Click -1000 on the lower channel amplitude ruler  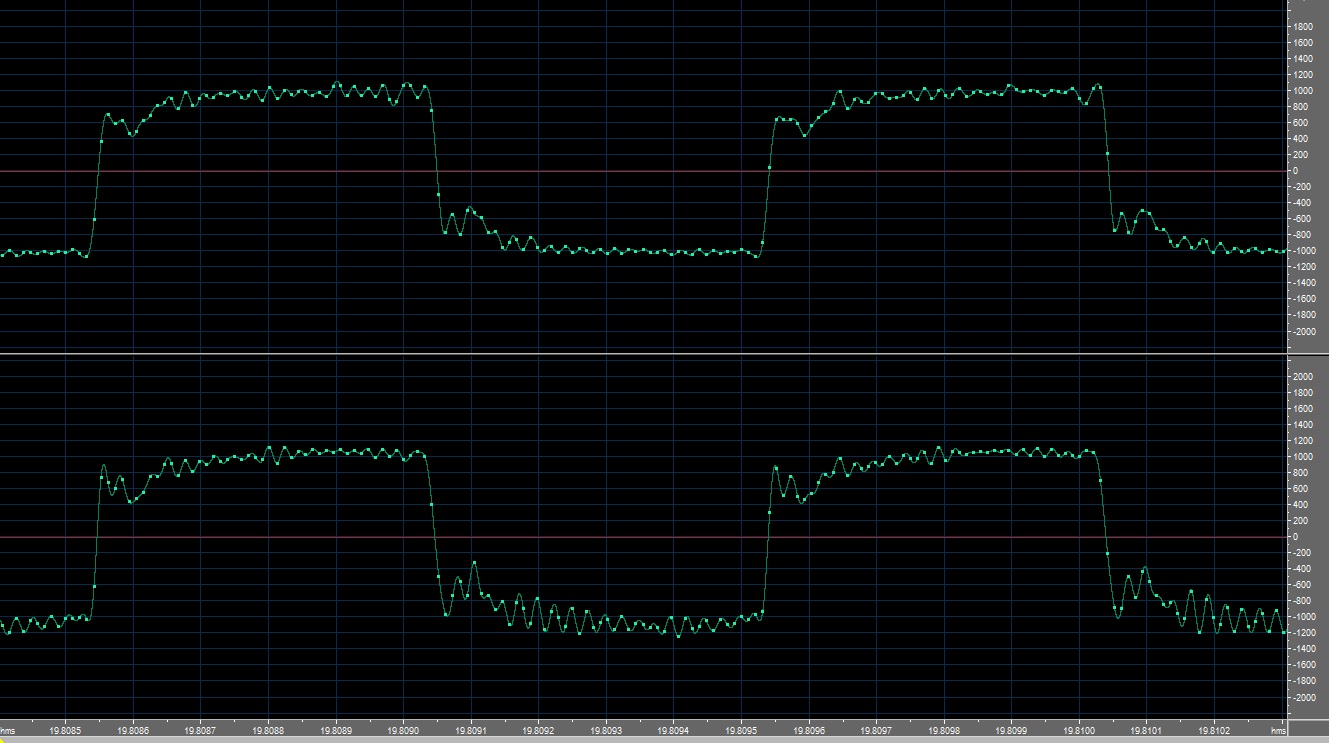[x=1306, y=617]
